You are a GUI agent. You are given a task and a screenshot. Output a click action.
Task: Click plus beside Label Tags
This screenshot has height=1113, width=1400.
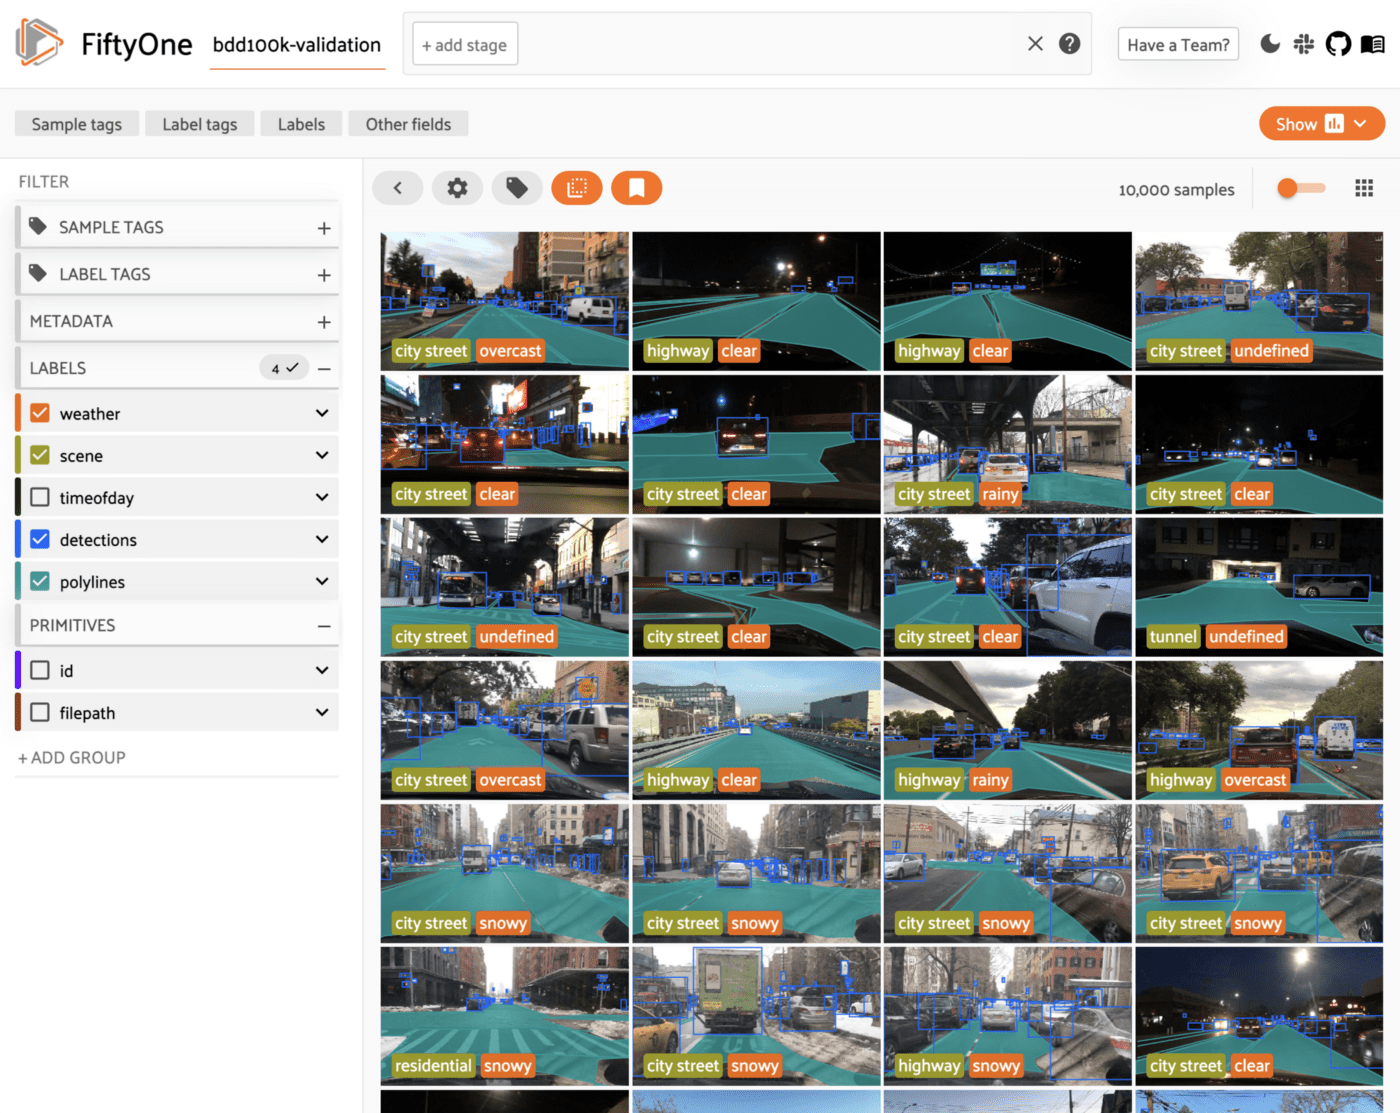[x=324, y=275]
